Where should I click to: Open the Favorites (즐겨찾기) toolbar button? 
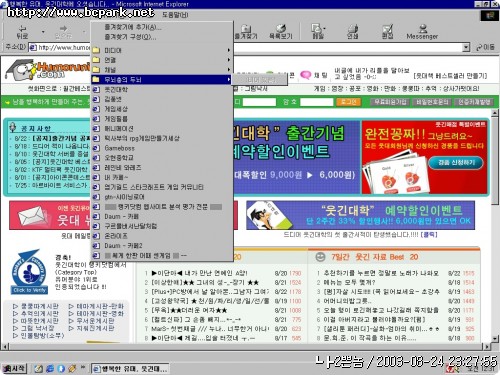coord(246,32)
